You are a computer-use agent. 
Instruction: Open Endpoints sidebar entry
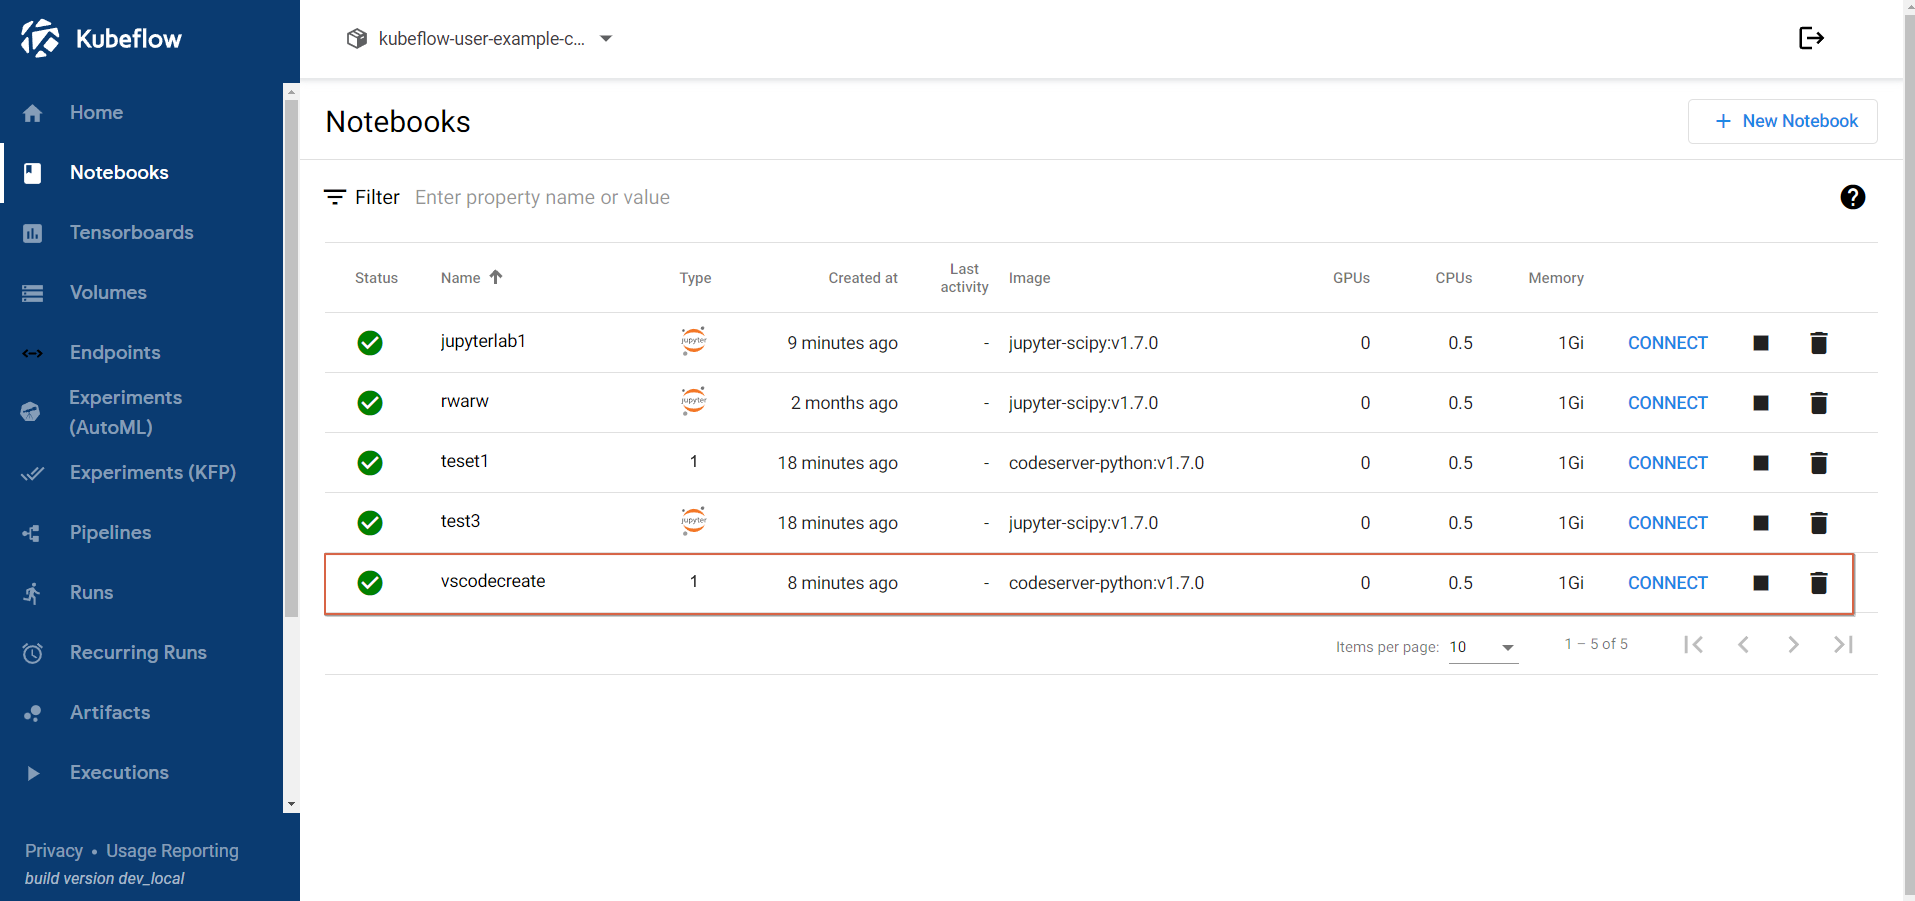[115, 353]
